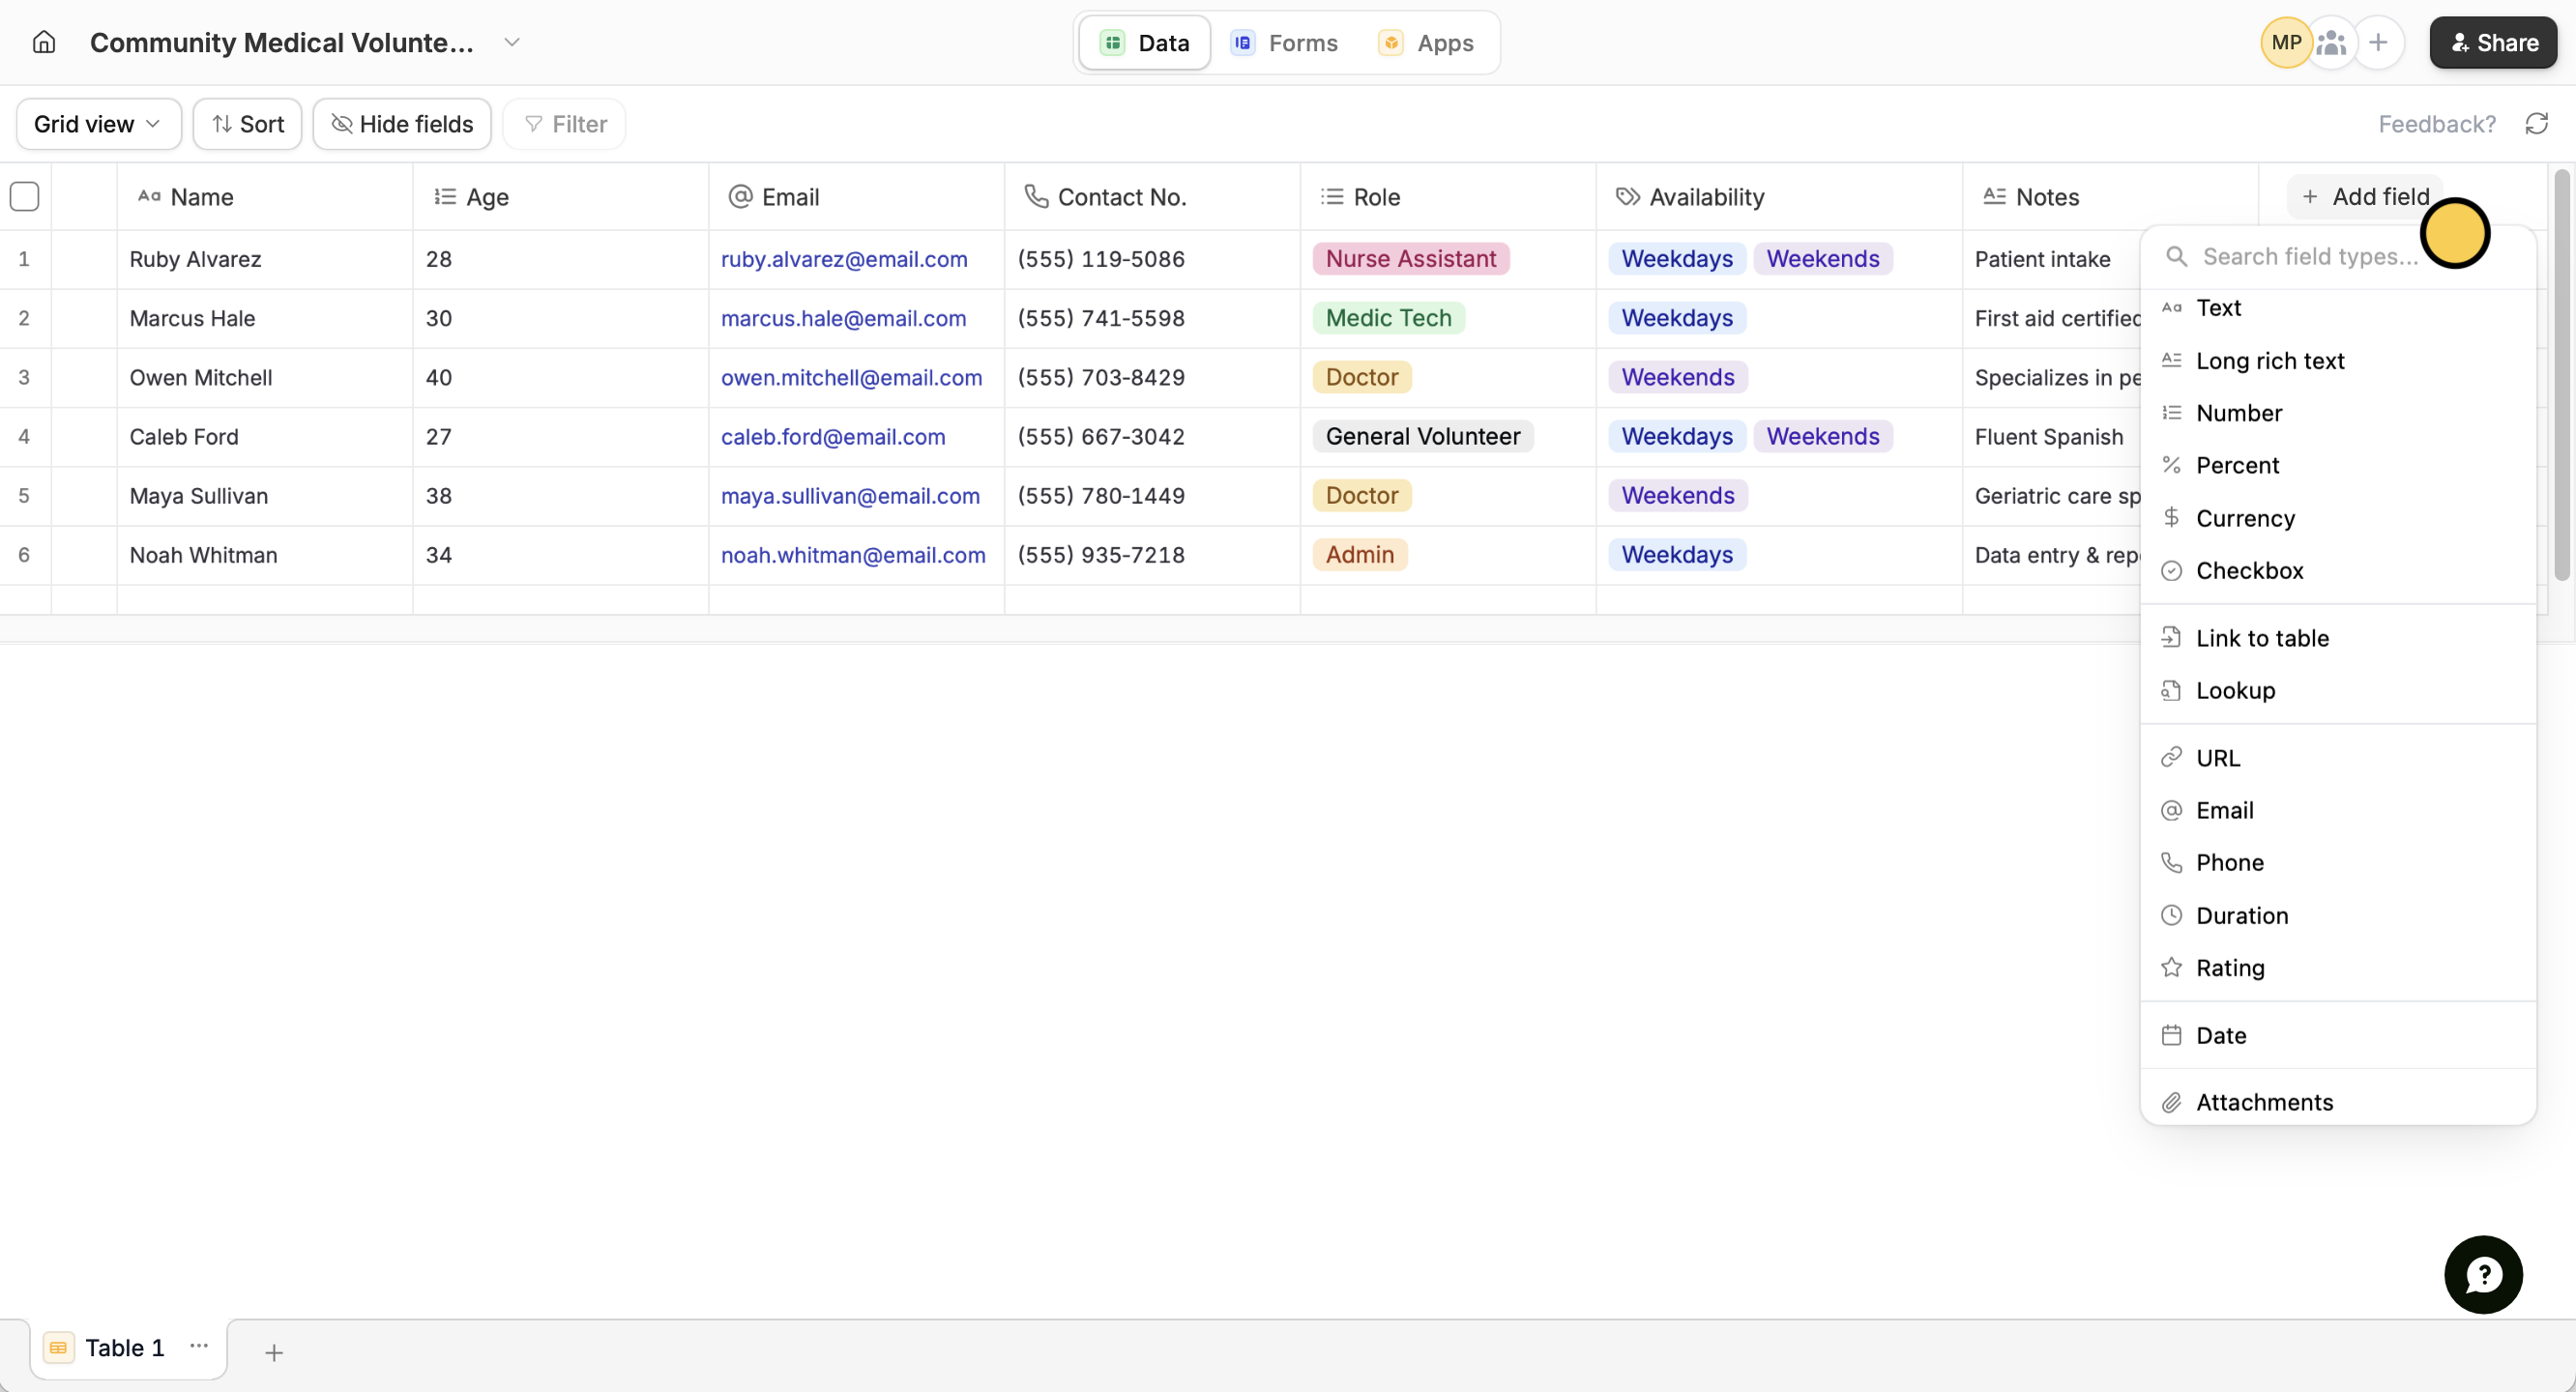Open the Grid view dropdown
This screenshot has height=1392, width=2576.
[x=97, y=123]
